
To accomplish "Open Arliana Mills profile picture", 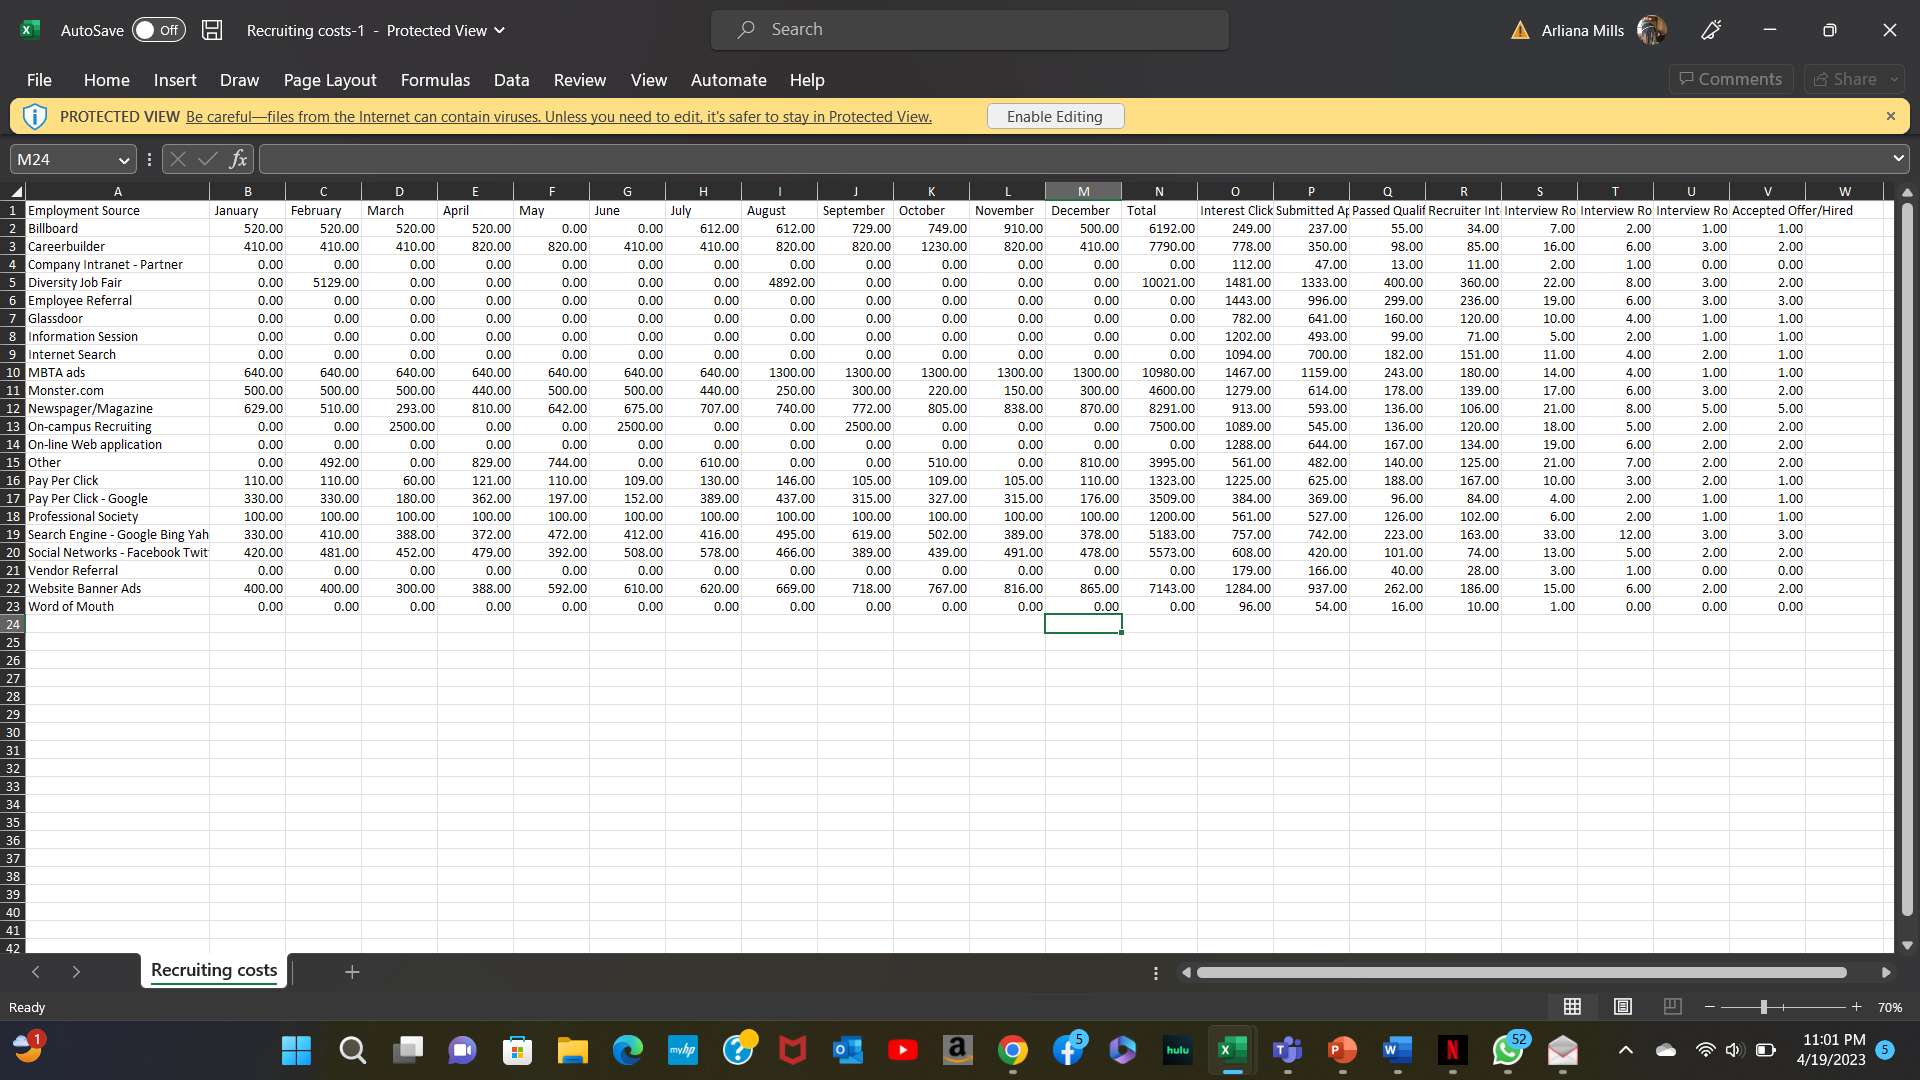I will pyautogui.click(x=1652, y=30).
